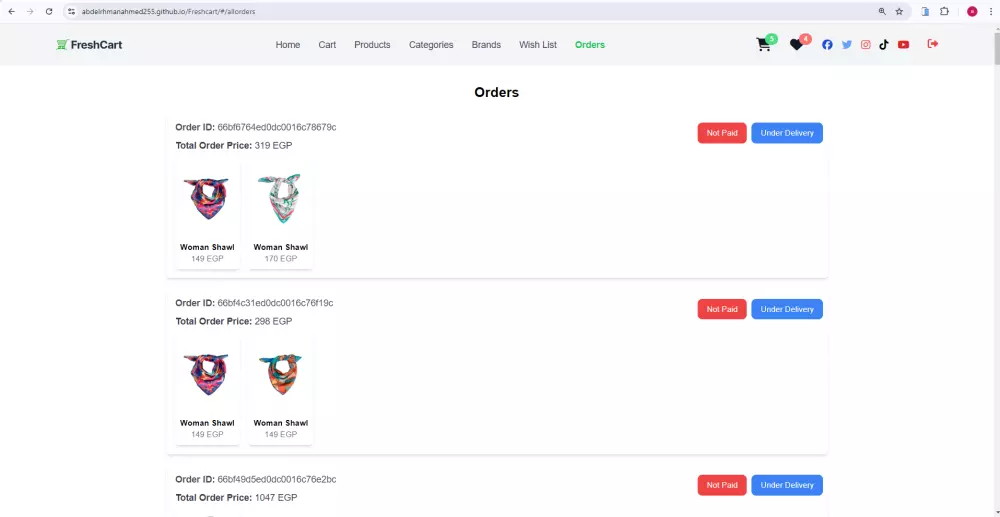Go back with browser back arrow

[x=11, y=11]
